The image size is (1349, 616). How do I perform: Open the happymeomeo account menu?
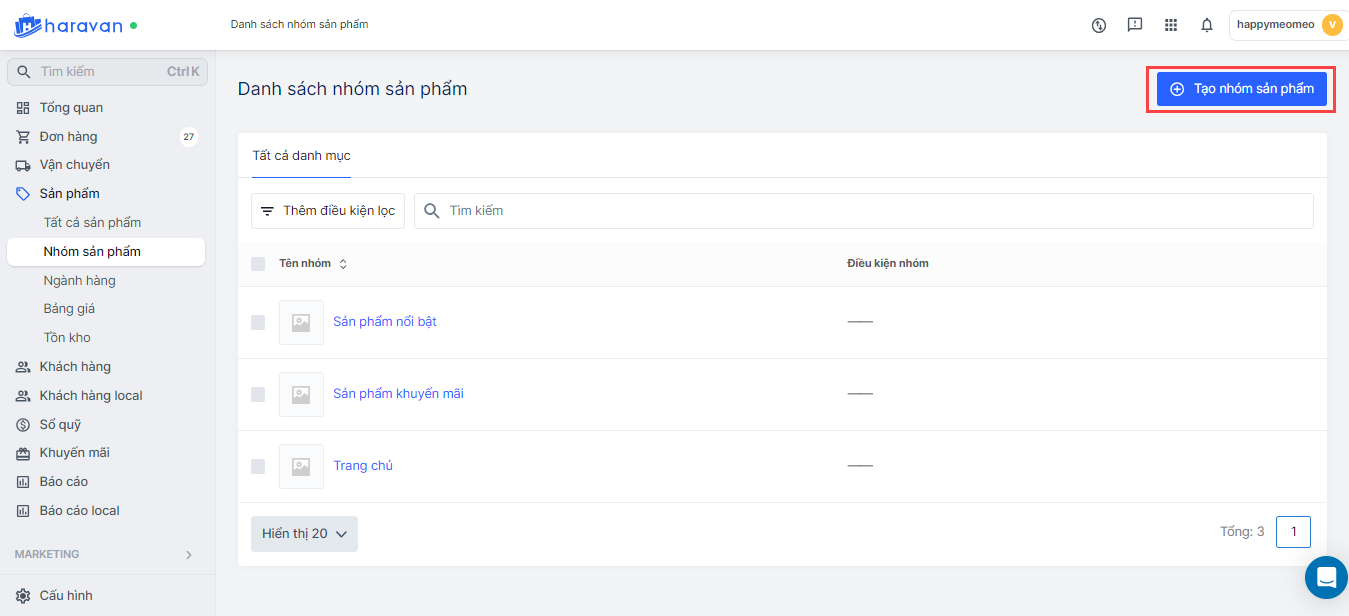(1288, 25)
